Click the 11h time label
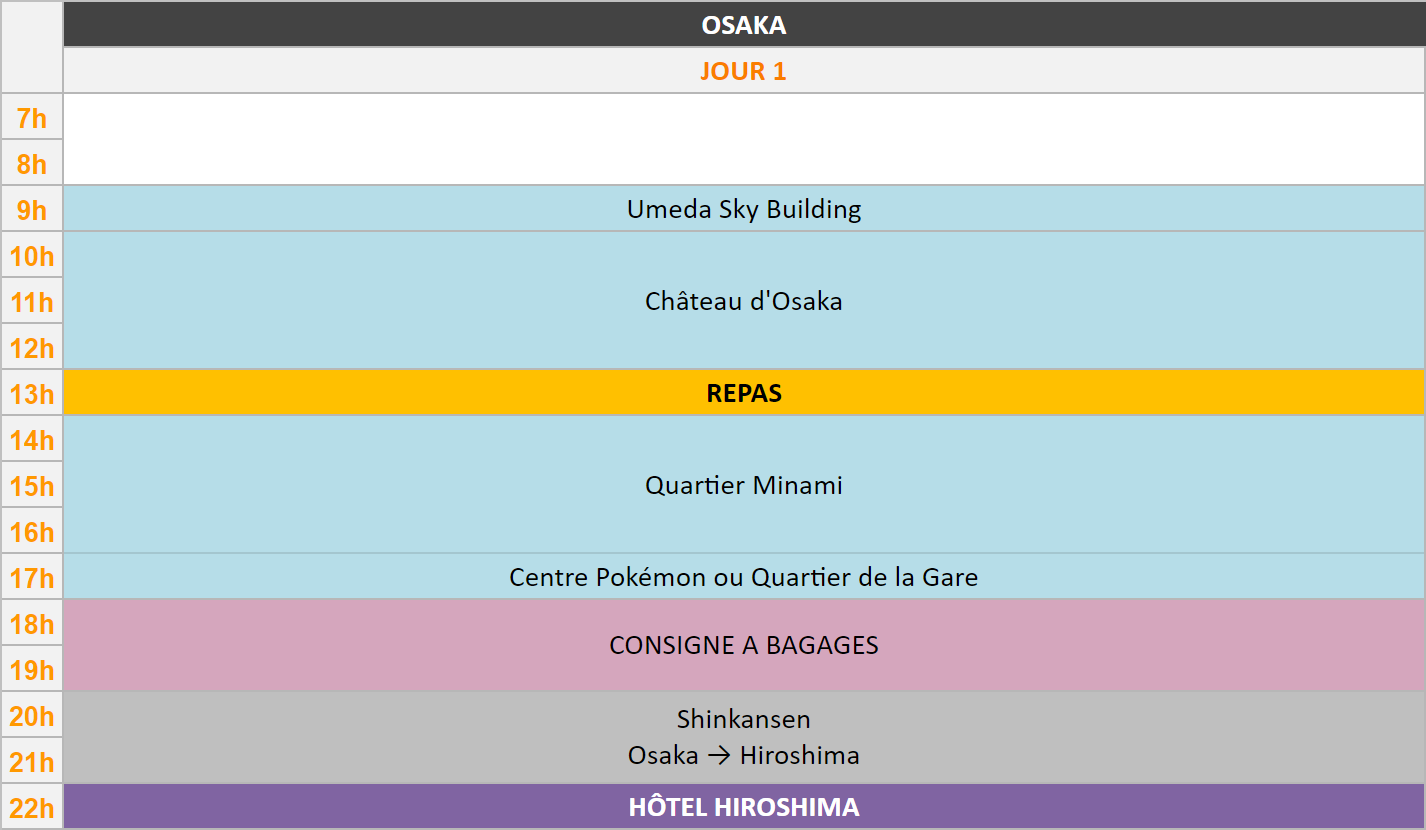Viewport: 1426px width, 830px height. coord(32,302)
